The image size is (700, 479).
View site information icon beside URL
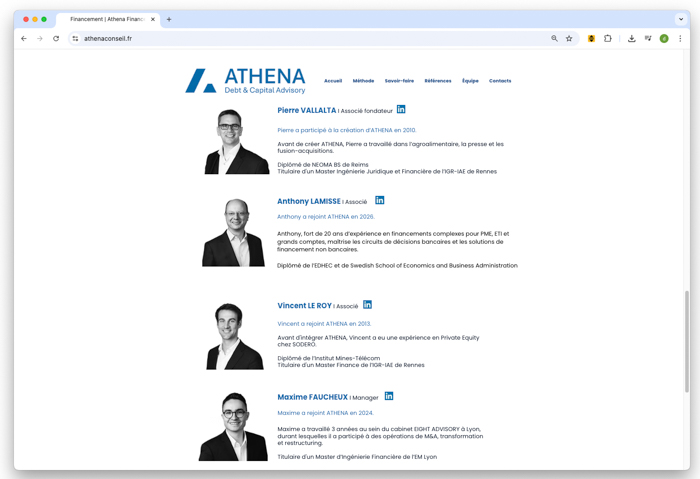point(75,38)
